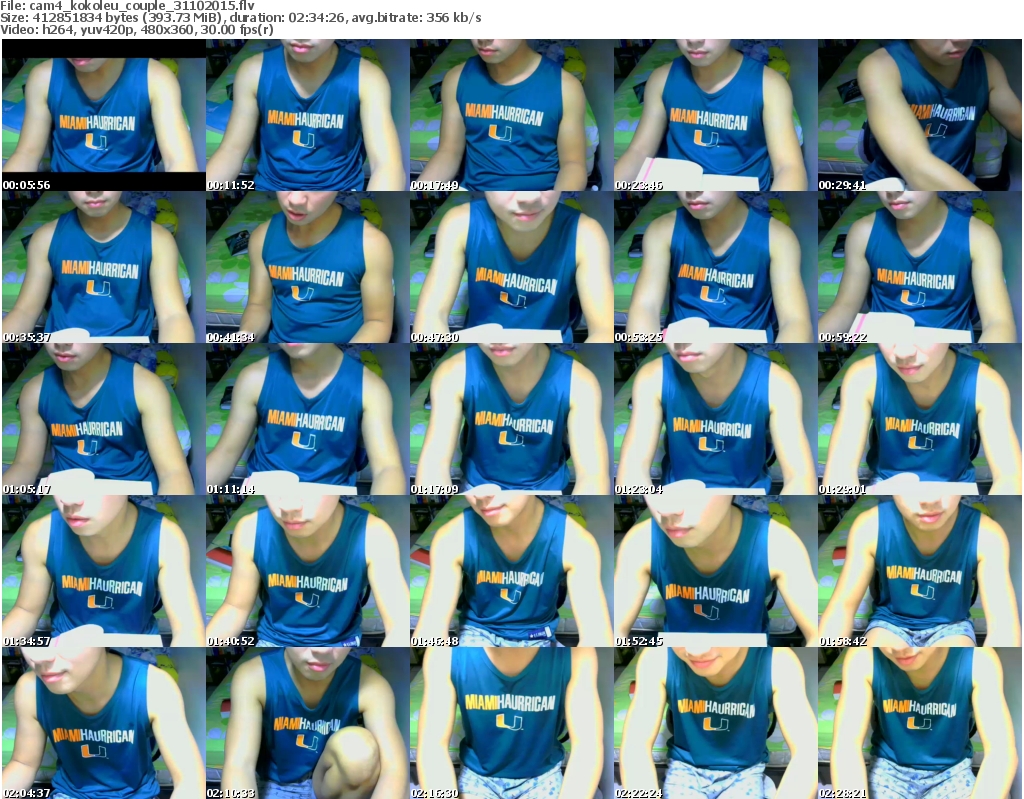Open the frame timestamped 01:46:48
Screen dimensions: 1024x799
pos(511,572)
